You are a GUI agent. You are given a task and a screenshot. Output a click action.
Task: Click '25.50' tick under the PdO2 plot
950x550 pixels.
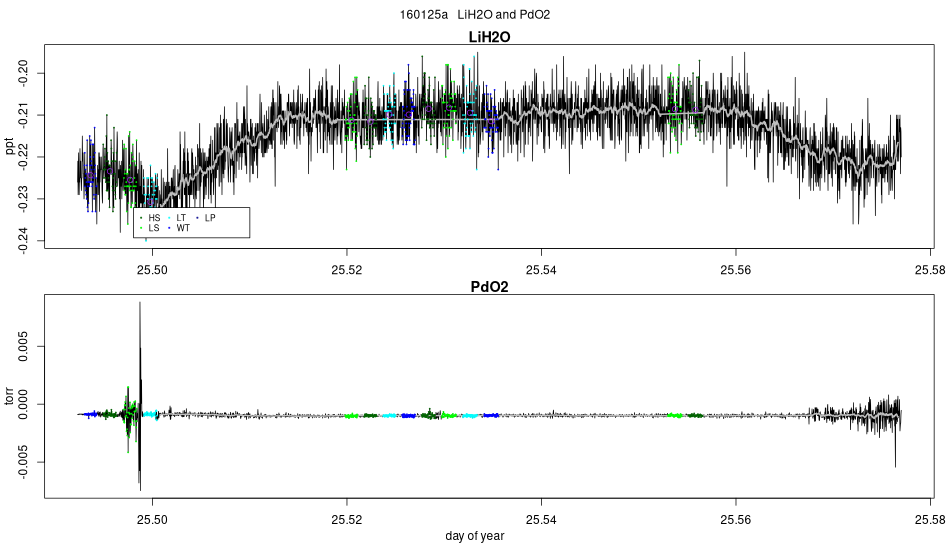pyautogui.click(x=152, y=520)
